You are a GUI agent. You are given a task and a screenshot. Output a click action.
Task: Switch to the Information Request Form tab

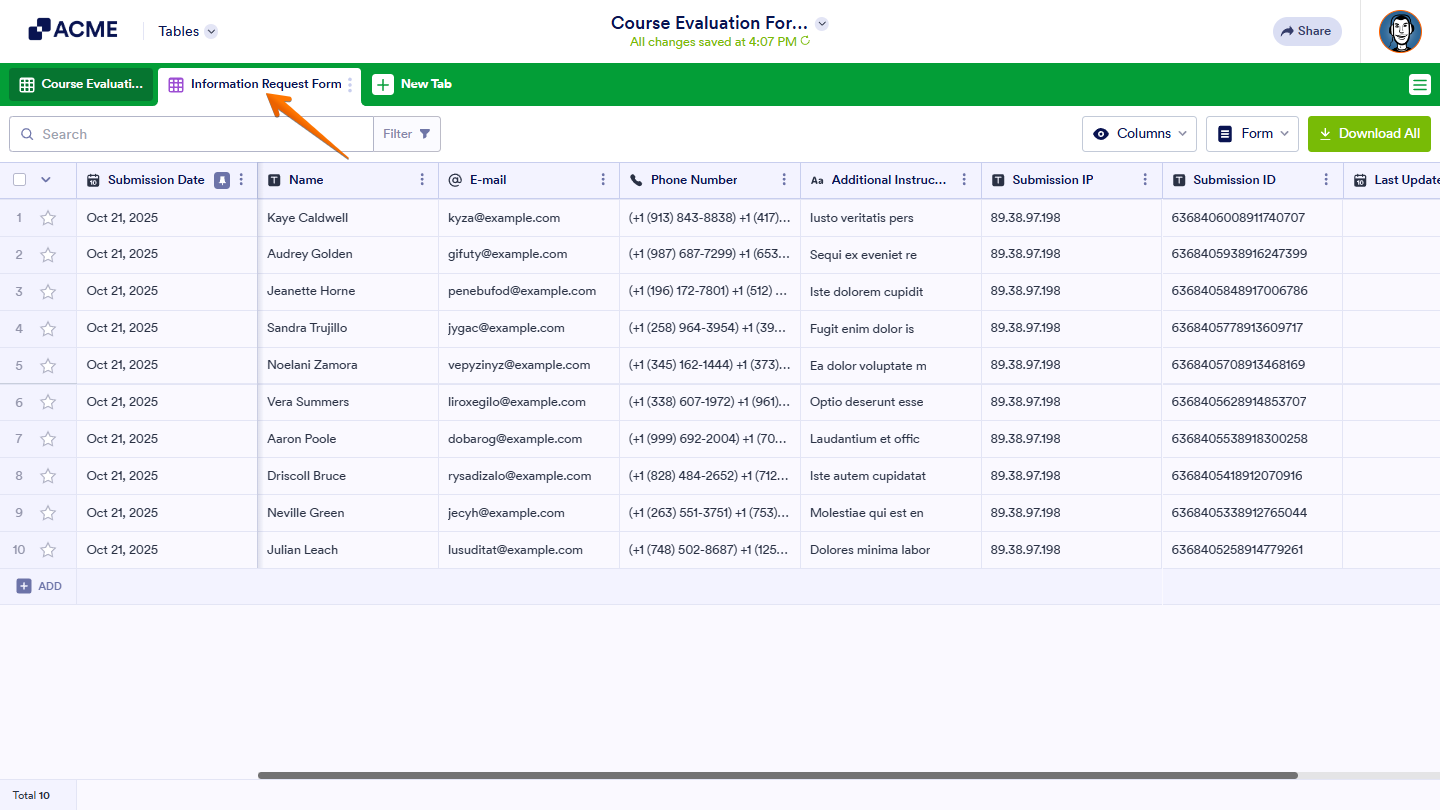(258, 85)
